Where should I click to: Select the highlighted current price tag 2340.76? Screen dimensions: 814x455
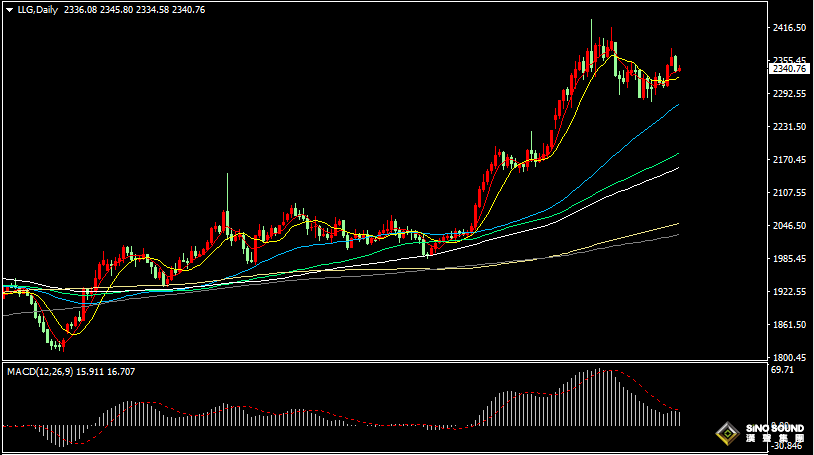point(789,68)
